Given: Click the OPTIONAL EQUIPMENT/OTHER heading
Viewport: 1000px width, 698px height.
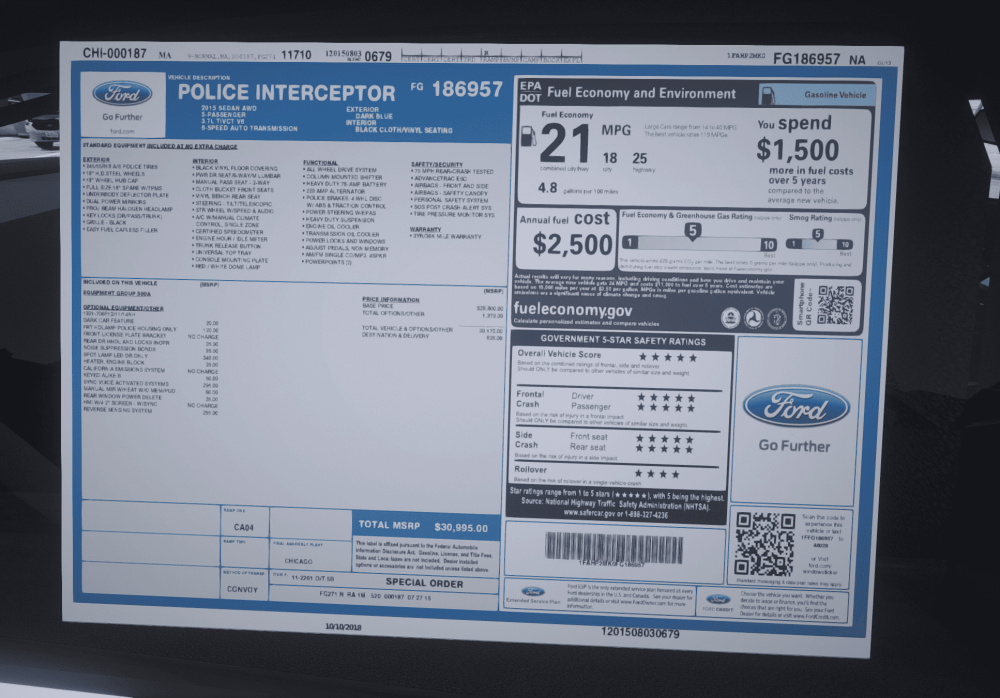Looking at the screenshot, I should point(123,308).
